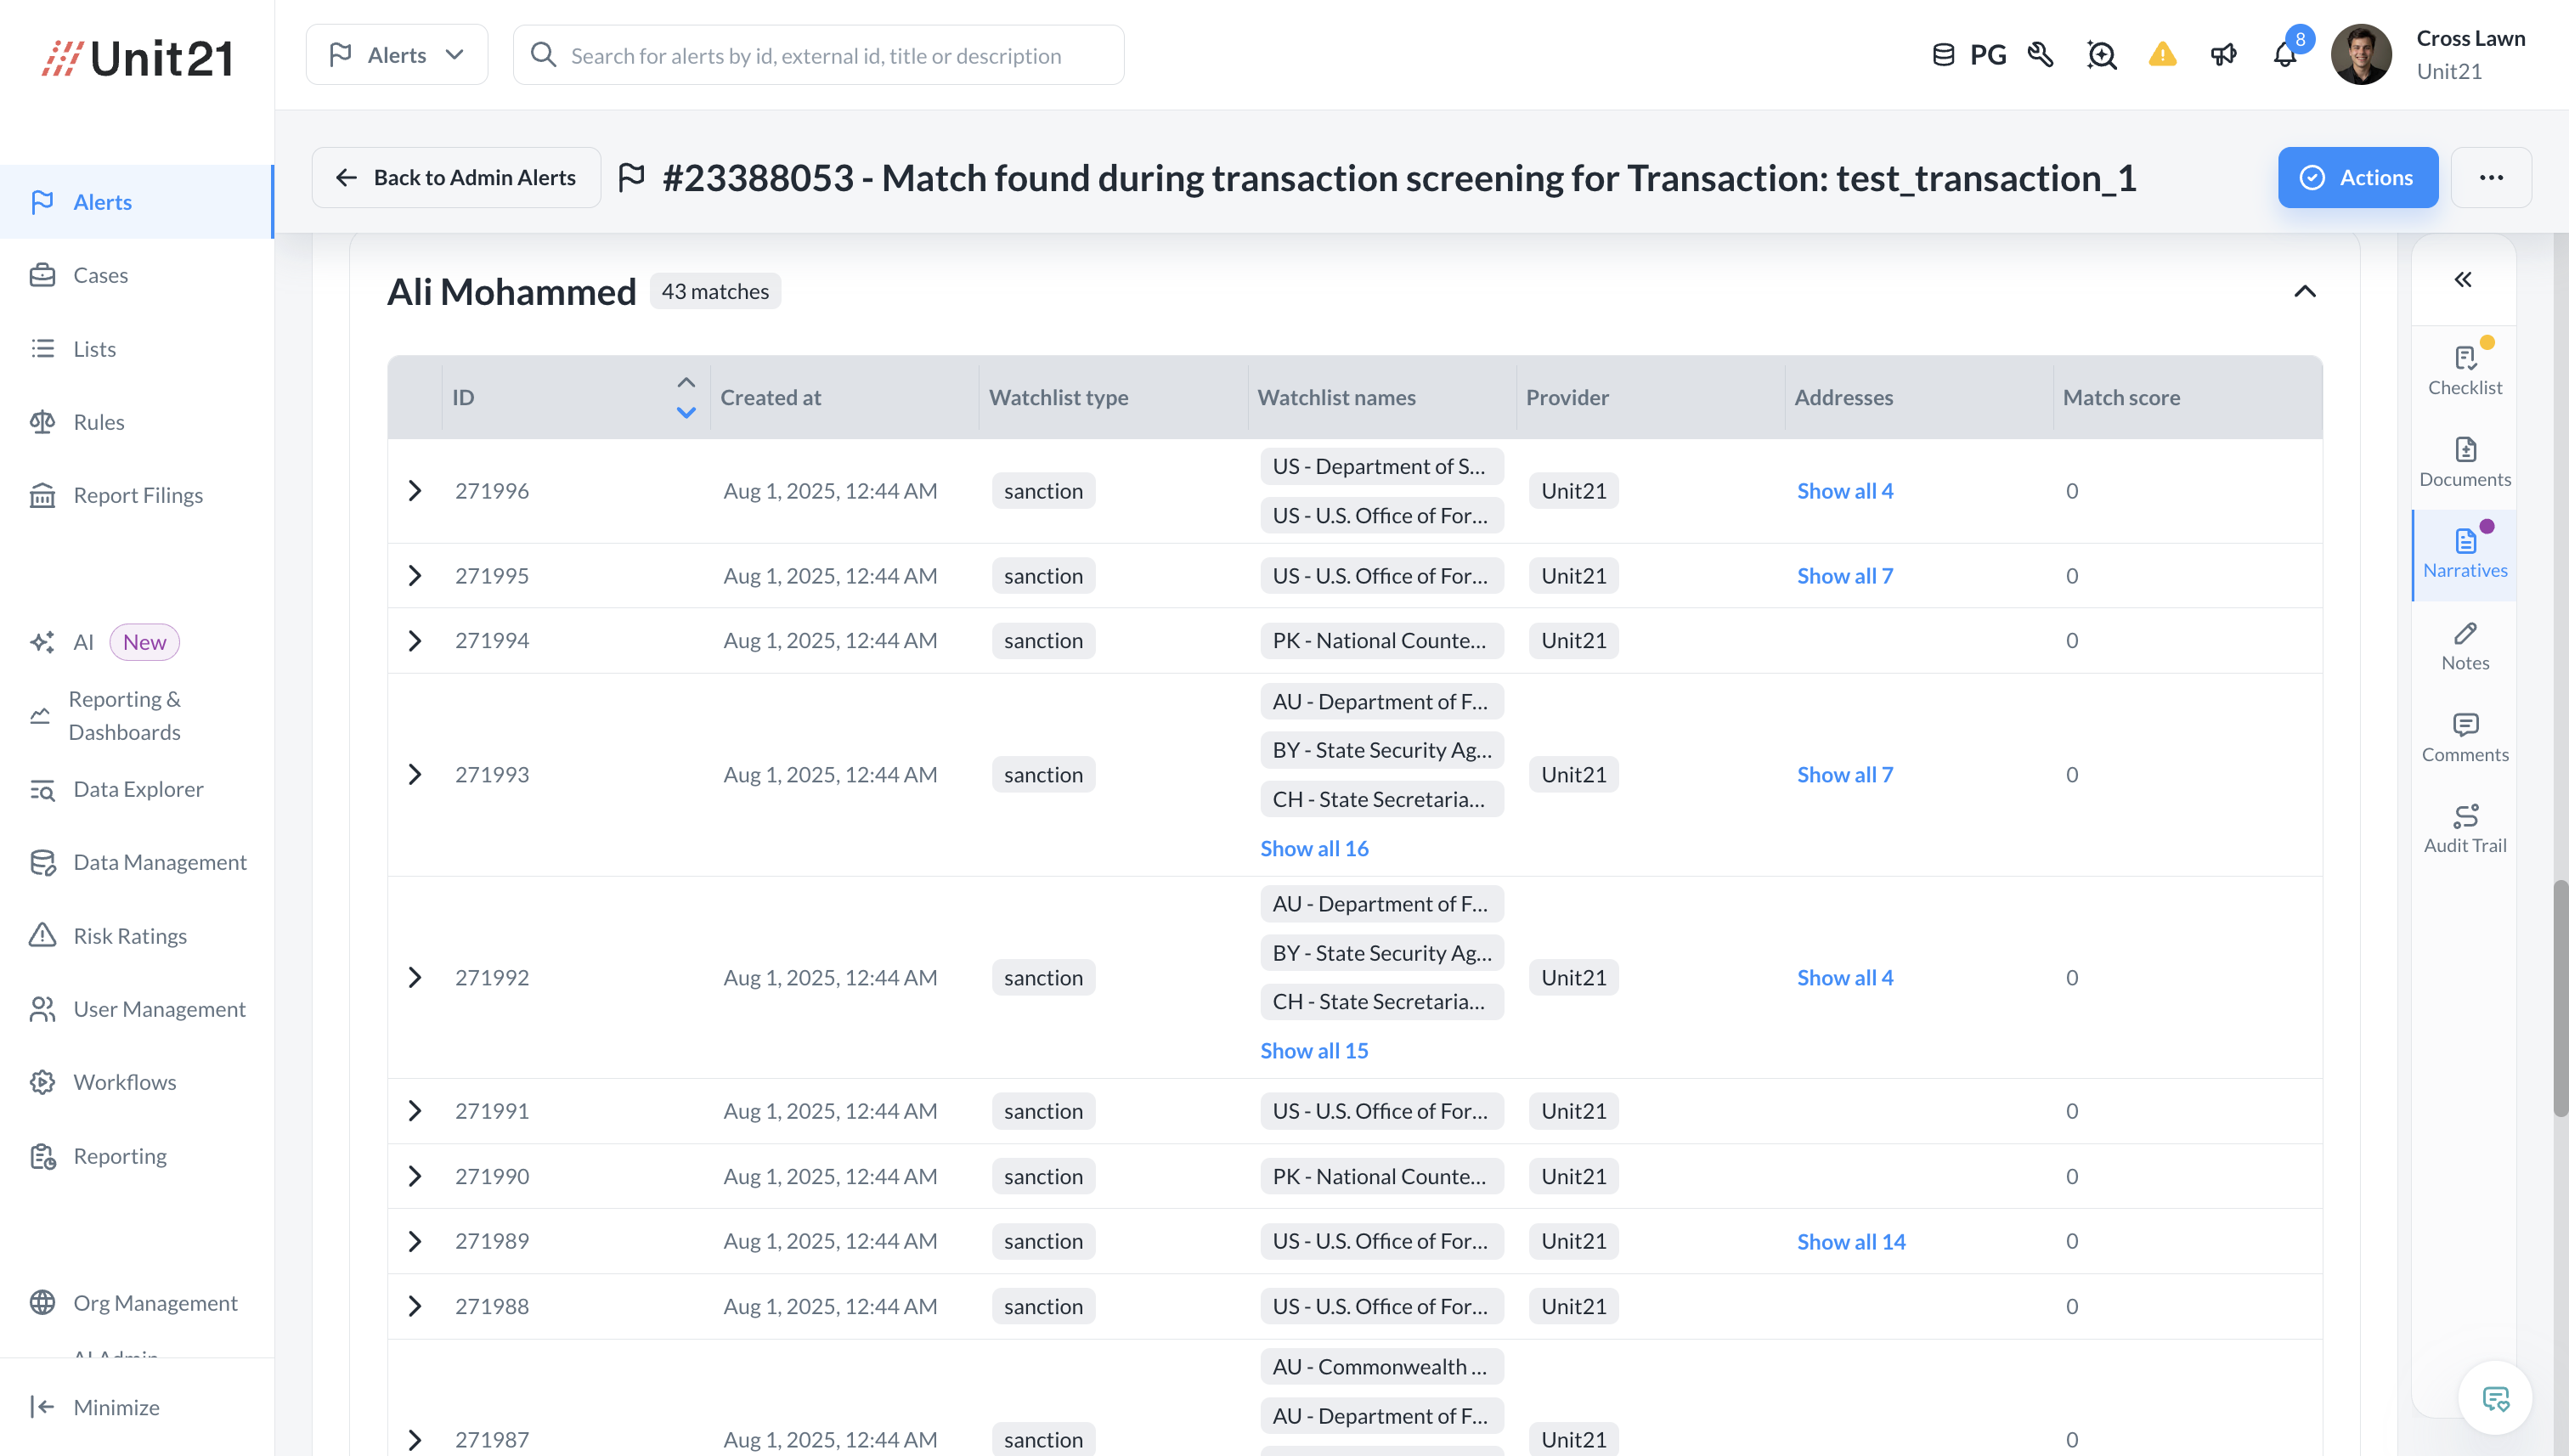The width and height of the screenshot is (2569, 1456).
Task: Click the yellow warning triangle icon
Action: tap(2162, 55)
